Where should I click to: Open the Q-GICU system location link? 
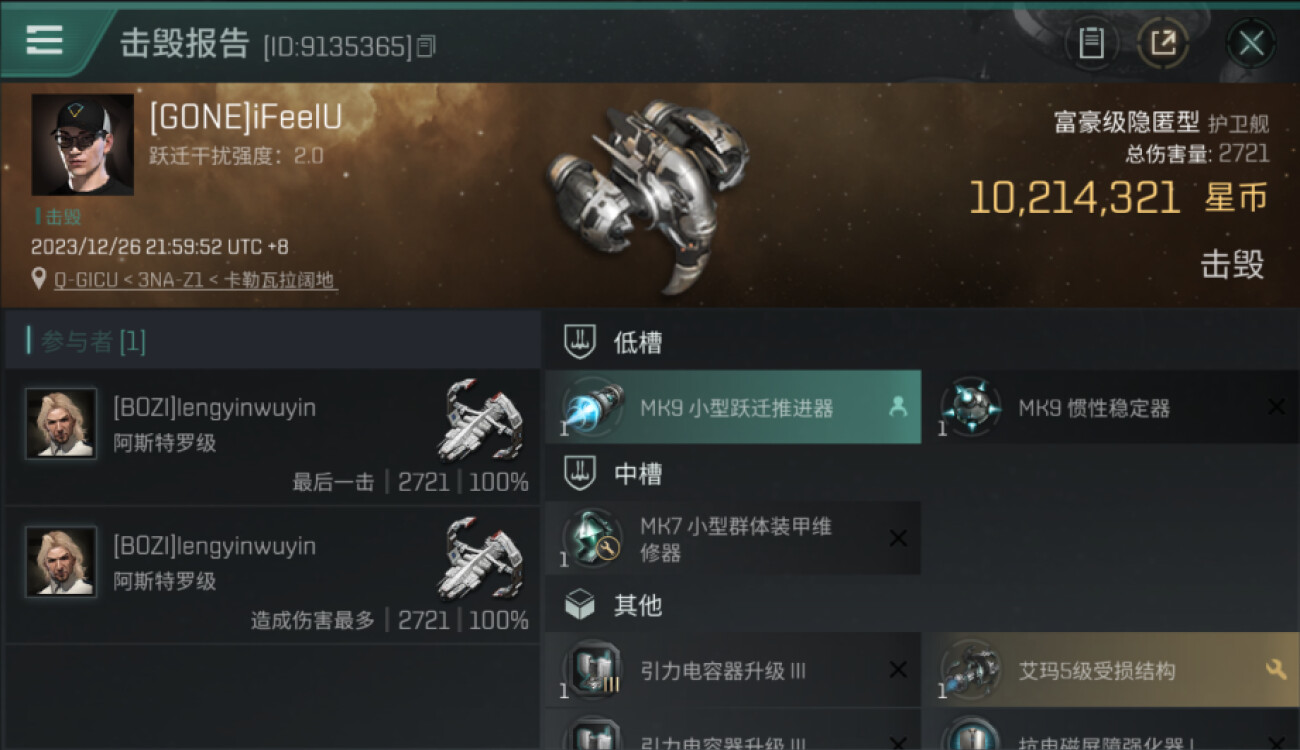pyautogui.click(x=195, y=280)
